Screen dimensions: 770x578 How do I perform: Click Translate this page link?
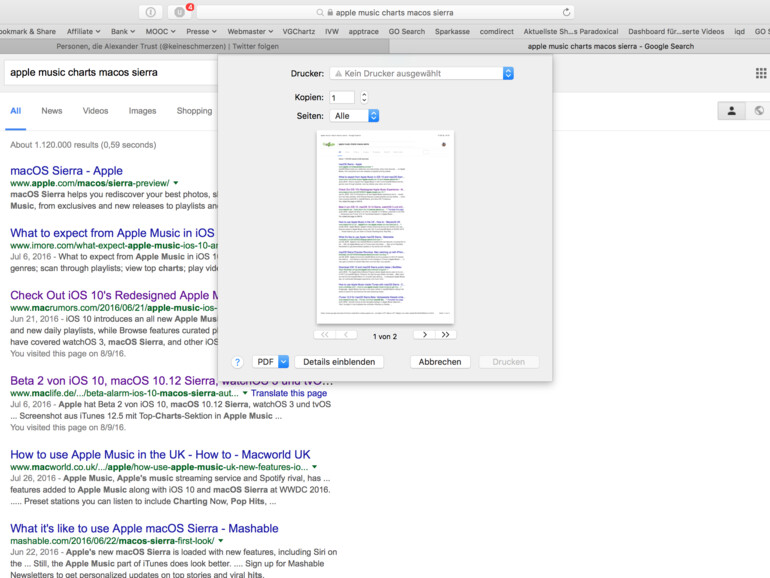tap(289, 393)
